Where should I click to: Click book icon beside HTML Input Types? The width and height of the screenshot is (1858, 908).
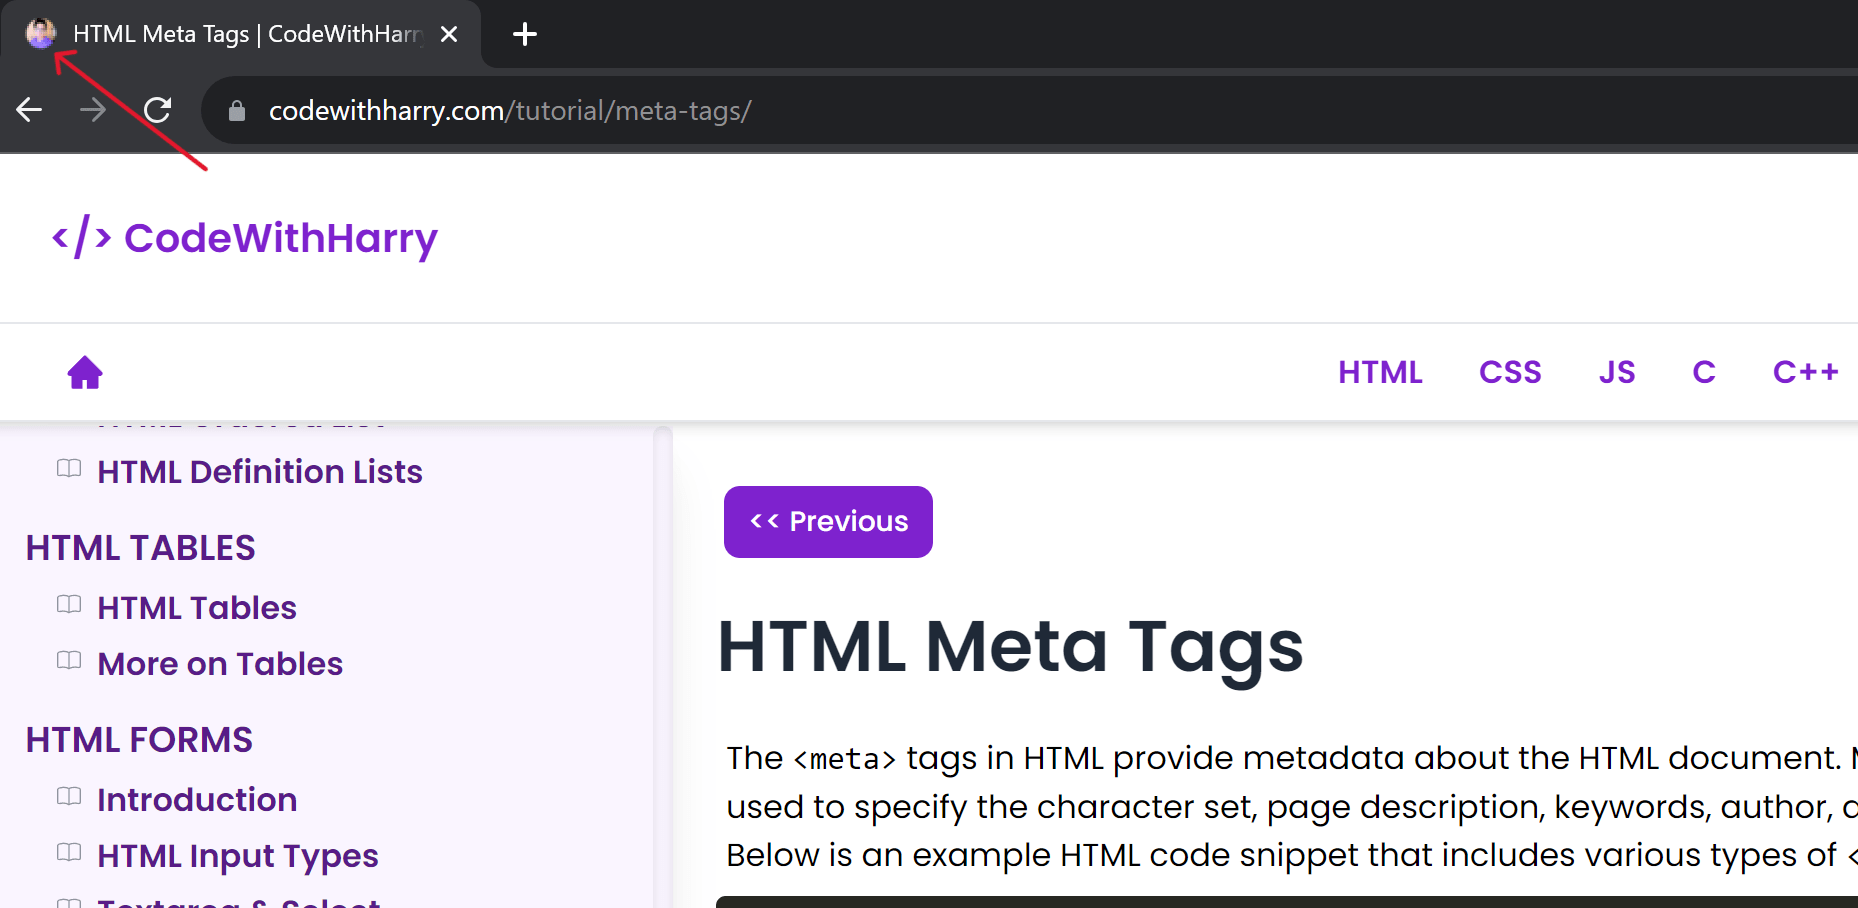(69, 852)
